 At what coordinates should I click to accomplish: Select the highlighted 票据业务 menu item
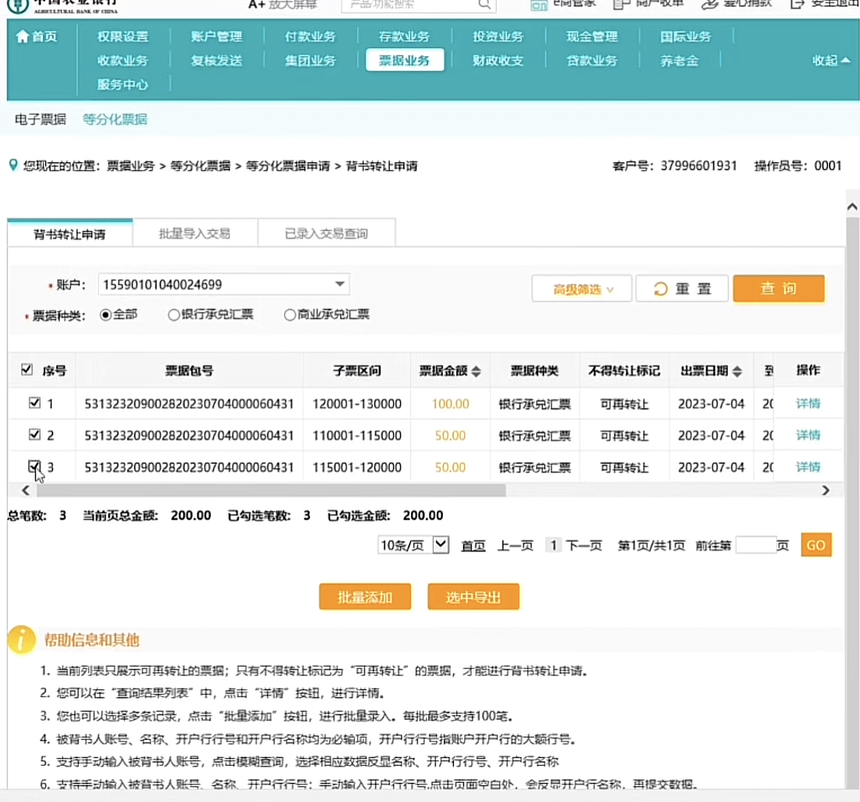405,60
